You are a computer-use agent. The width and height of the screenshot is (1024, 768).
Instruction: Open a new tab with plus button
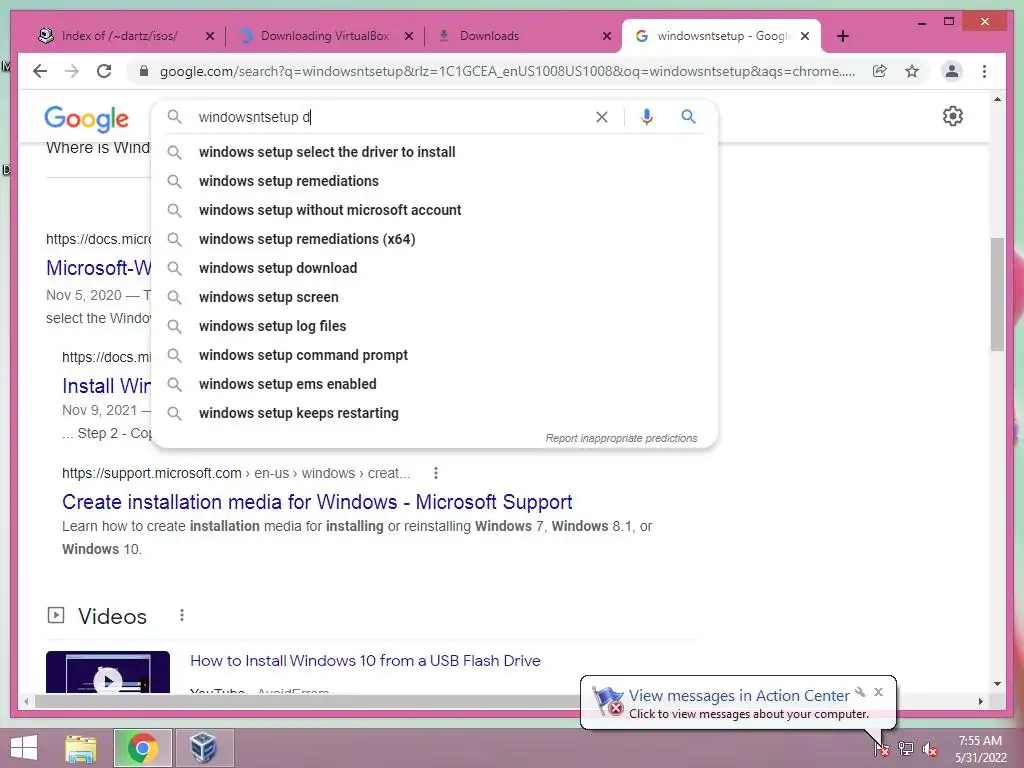(x=843, y=36)
